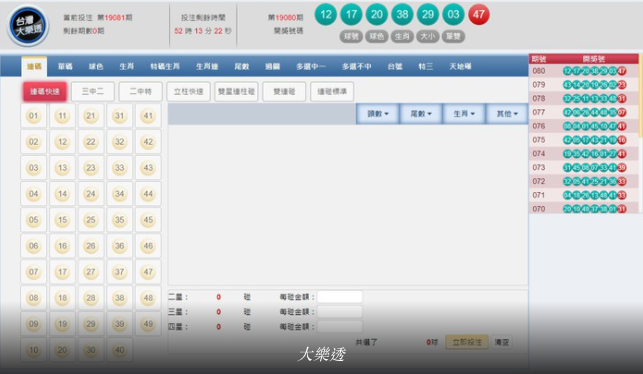Focus the 四星 amount input field

(340, 327)
